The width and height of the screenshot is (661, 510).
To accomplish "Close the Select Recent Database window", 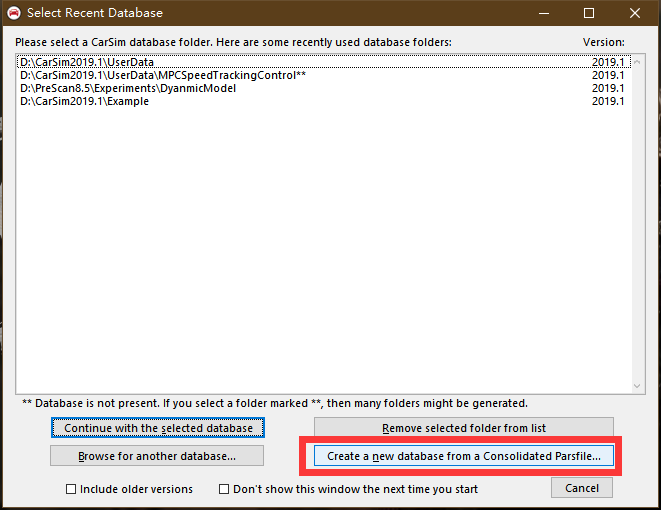I will point(635,13).
